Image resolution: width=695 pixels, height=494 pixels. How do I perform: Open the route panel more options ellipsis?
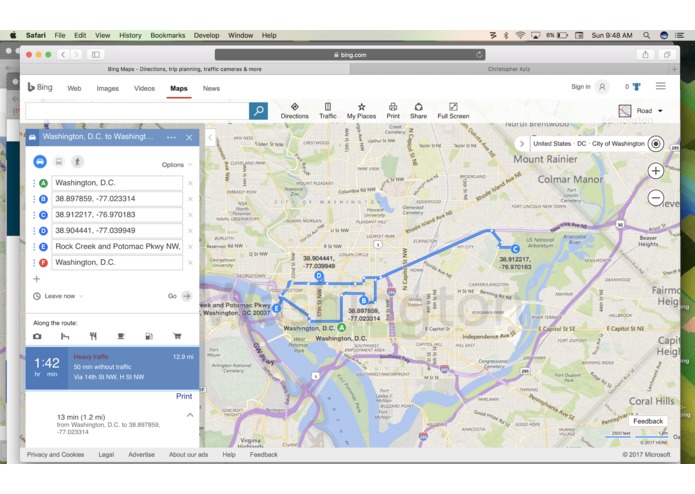[x=171, y=137]
